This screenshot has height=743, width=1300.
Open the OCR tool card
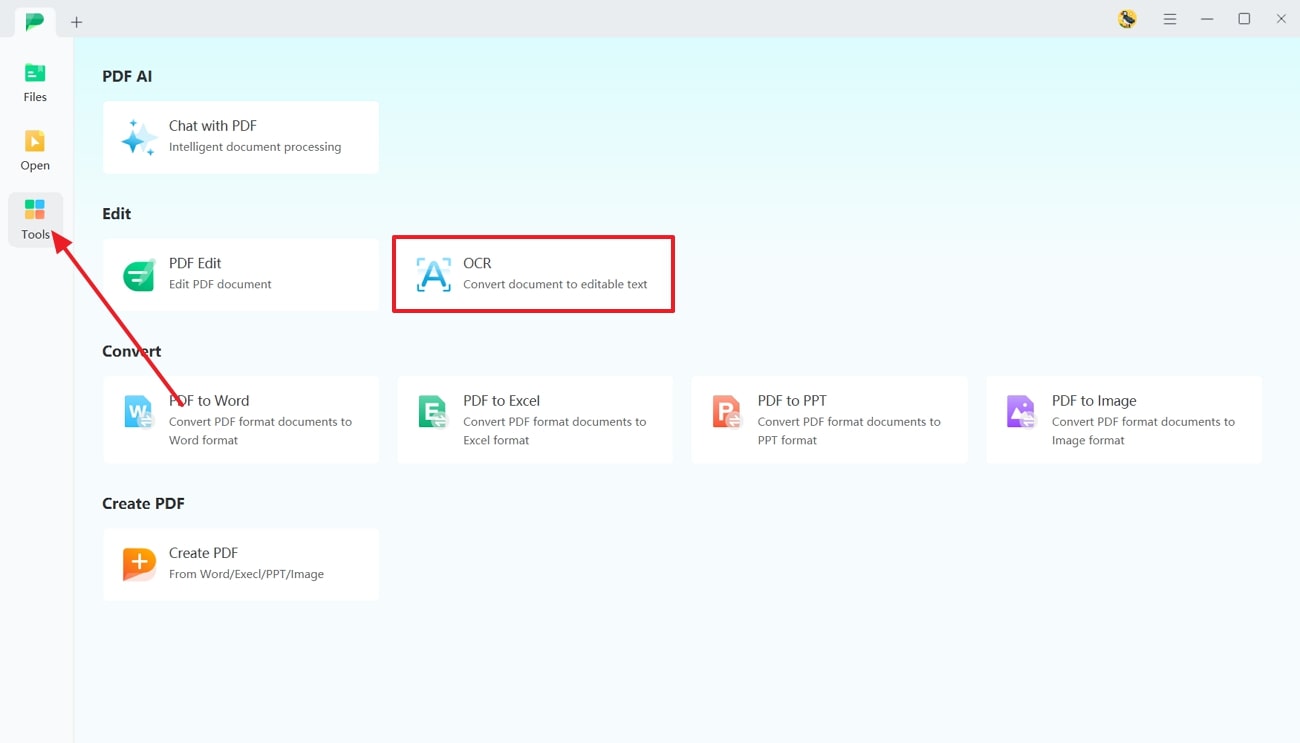533,274
